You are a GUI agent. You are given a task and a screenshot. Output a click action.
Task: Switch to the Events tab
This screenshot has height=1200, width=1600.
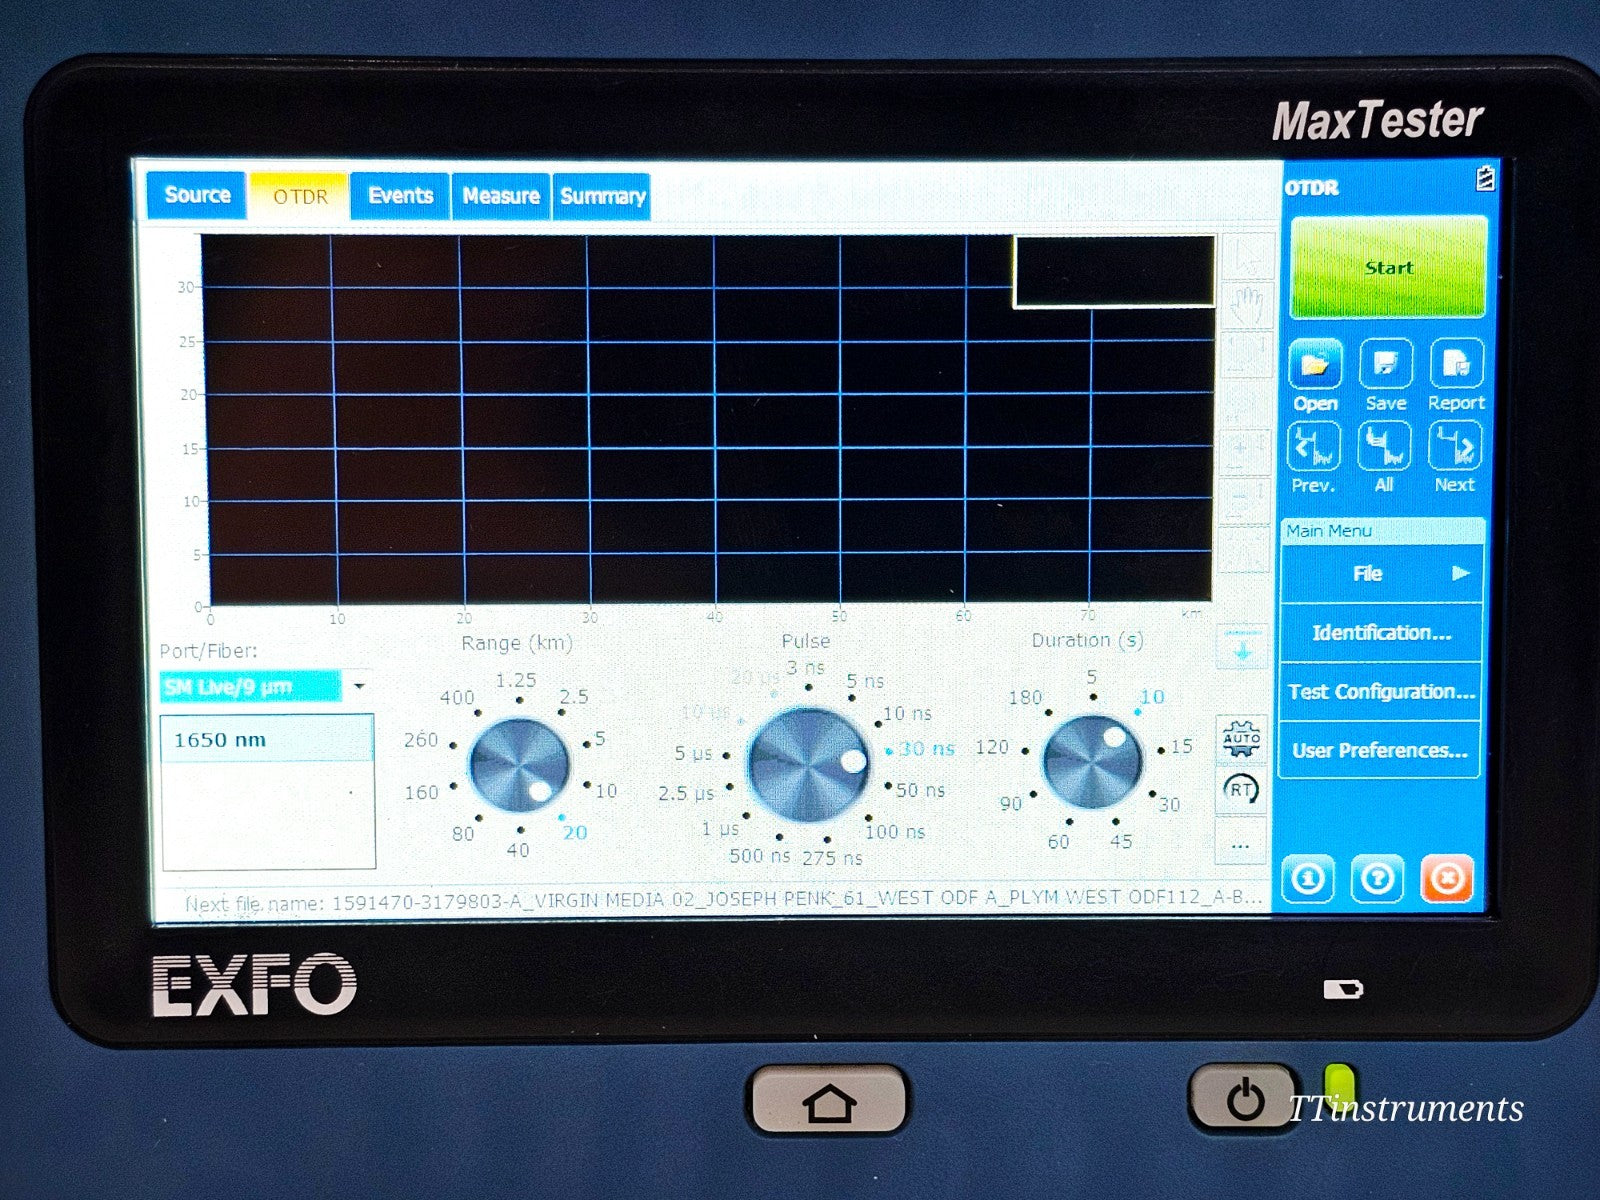point(400,196)
